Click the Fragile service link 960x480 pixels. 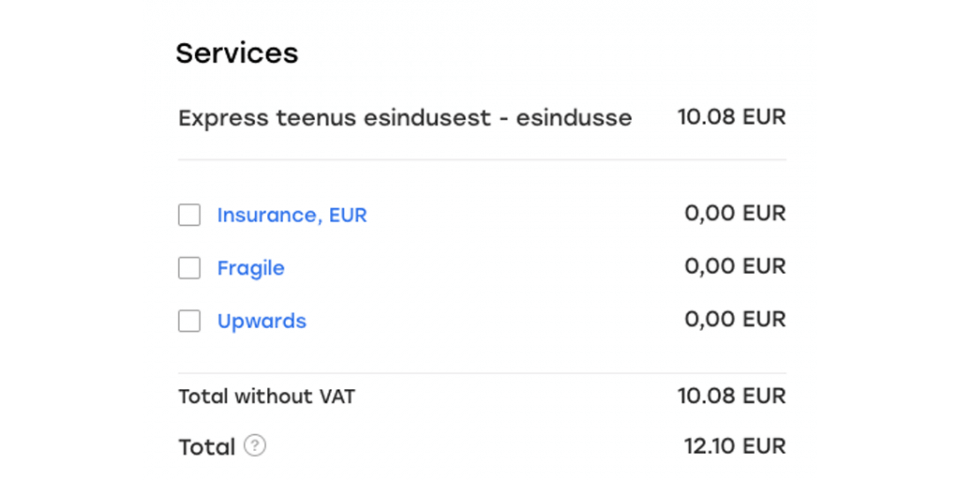[x=251, y=268]
